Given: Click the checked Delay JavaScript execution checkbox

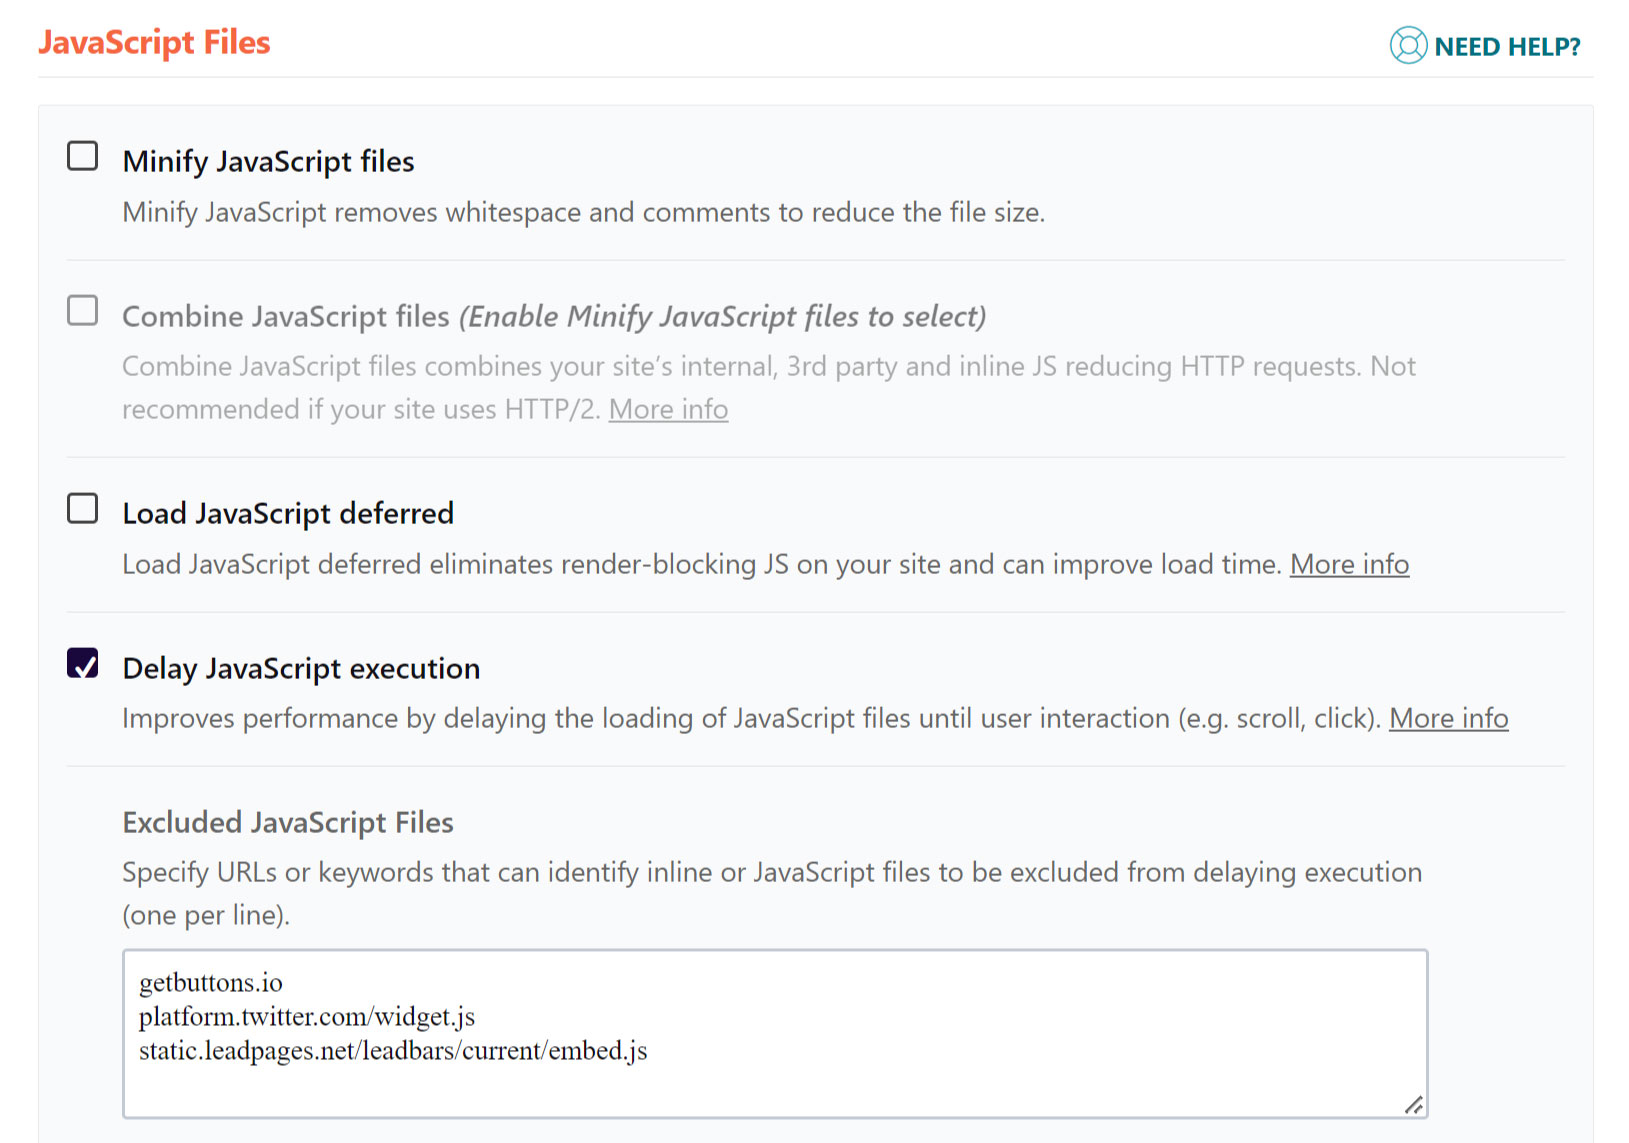Looking at the screenshot, I should [84, 663].
